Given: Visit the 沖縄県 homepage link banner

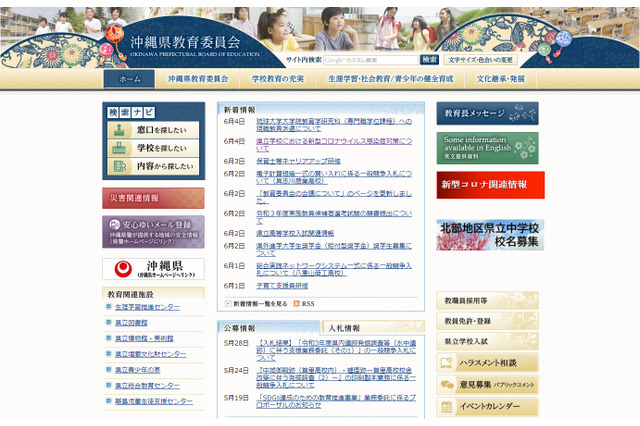Looking at the screenshot, I should click(153, 268).
